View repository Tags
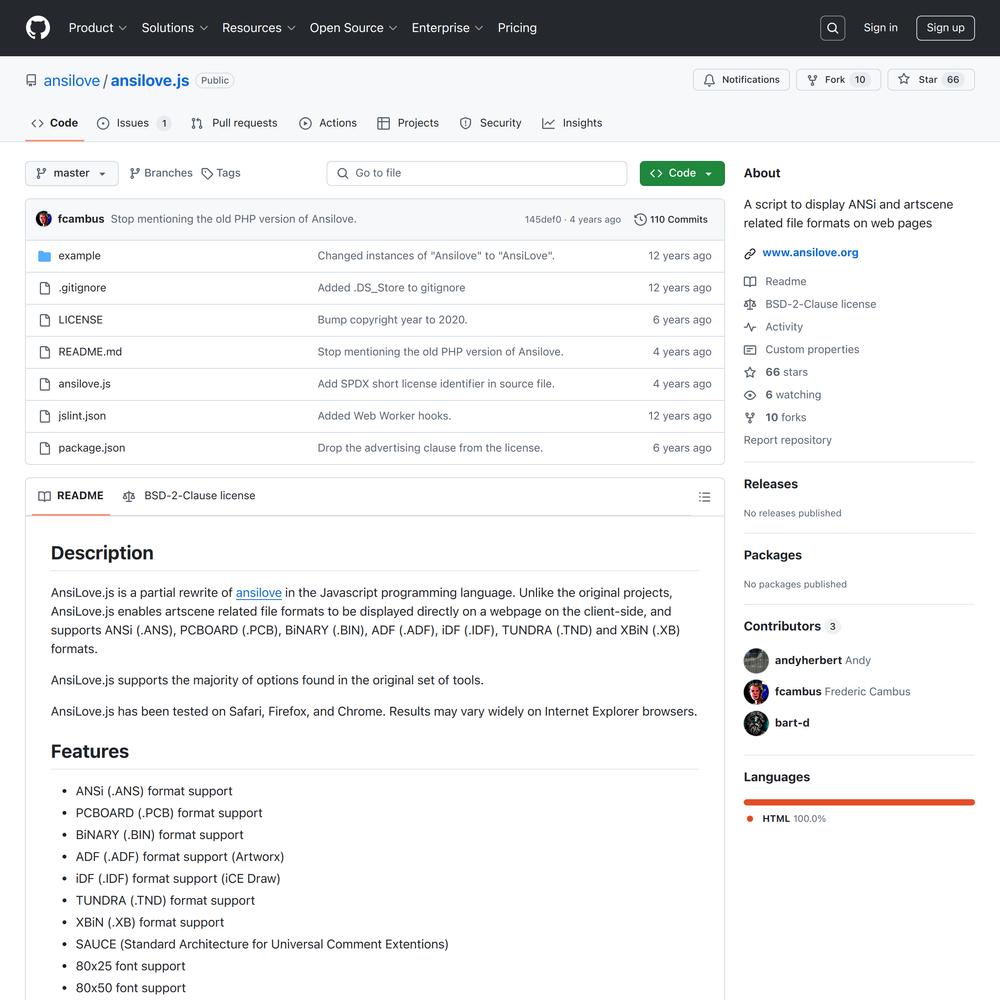 click(x=221, y=173)
